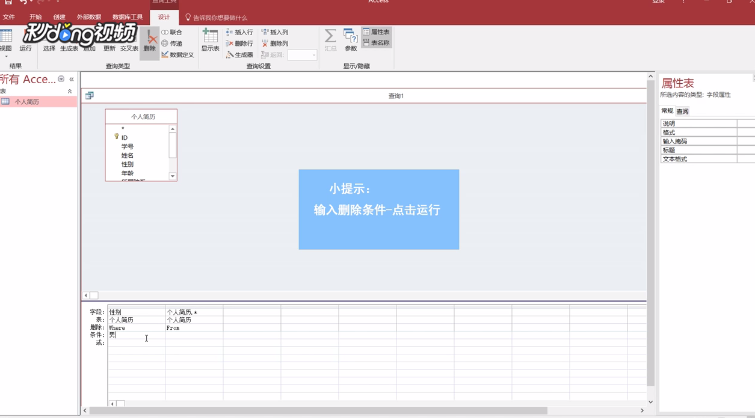
Task: Select the 个人简历 table in navigation pane
Action: (x=39, y=102)
